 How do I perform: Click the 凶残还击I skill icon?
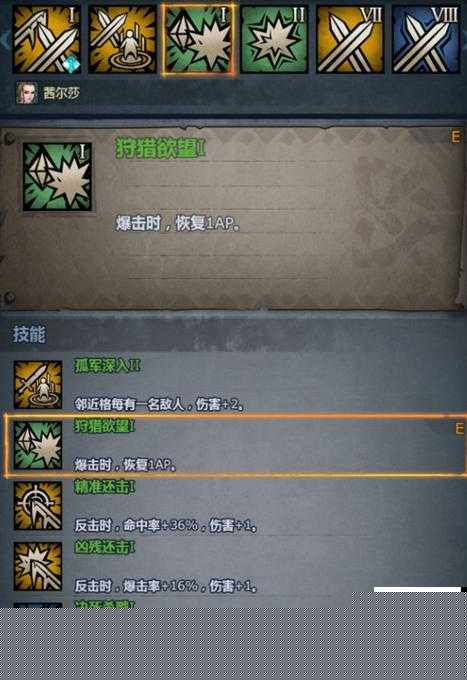(38, 566)
